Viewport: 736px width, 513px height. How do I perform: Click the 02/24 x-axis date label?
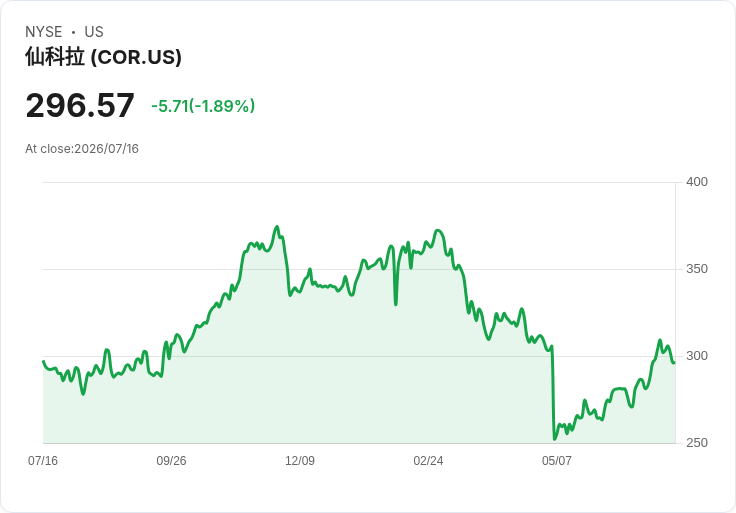[x=428, y=461]
